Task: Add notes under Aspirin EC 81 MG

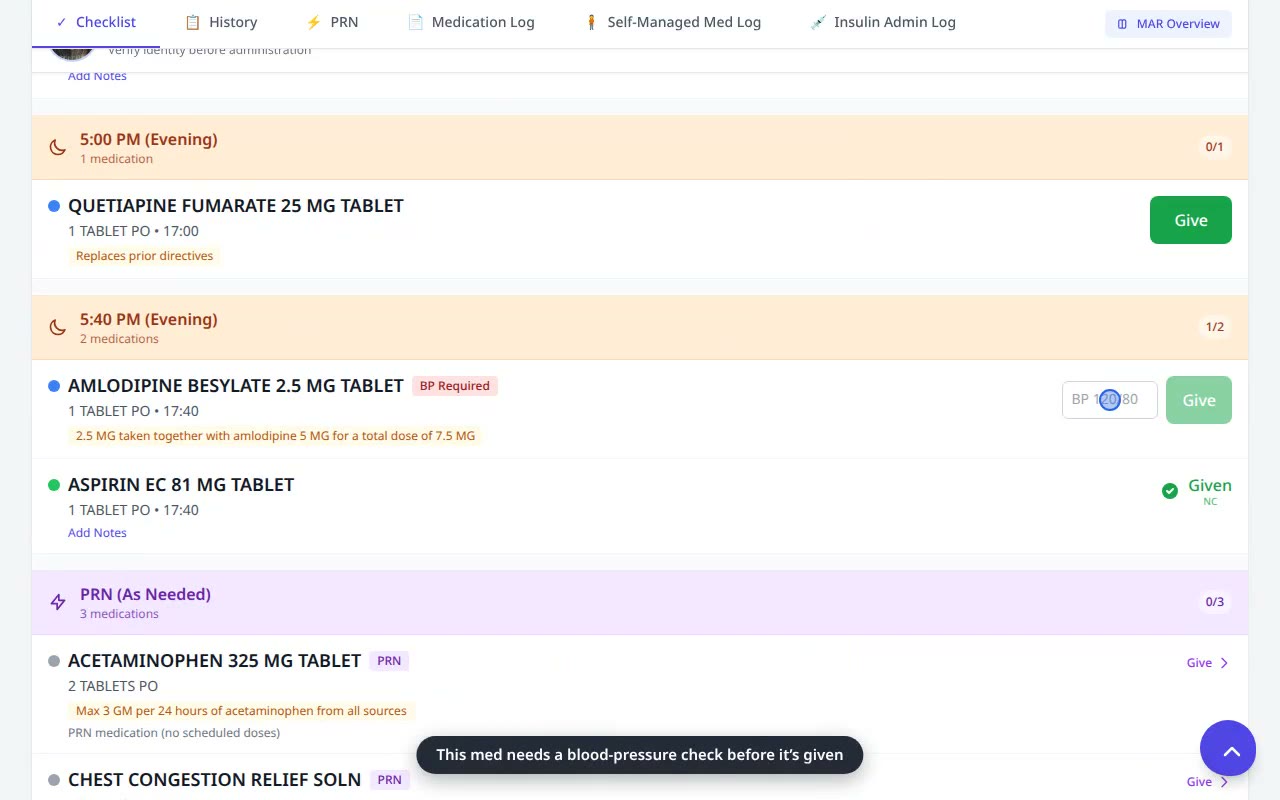Action: [x=97, y=533]
